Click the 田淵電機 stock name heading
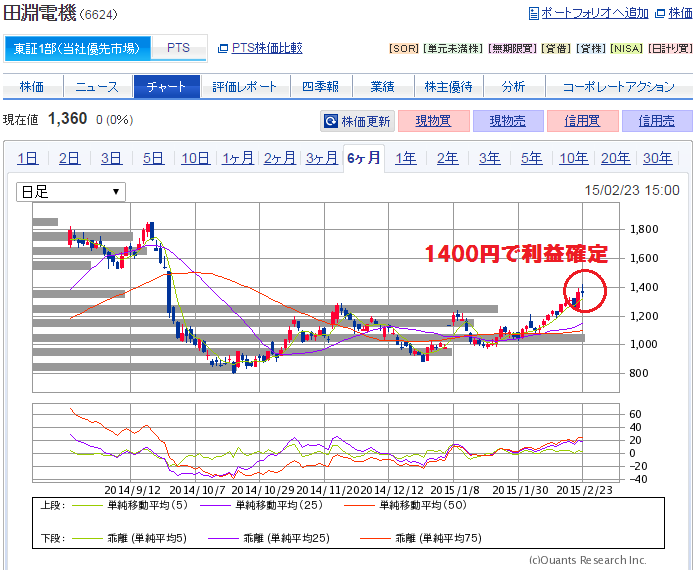This screenshot has width=698, height=570. click(40, 12)
